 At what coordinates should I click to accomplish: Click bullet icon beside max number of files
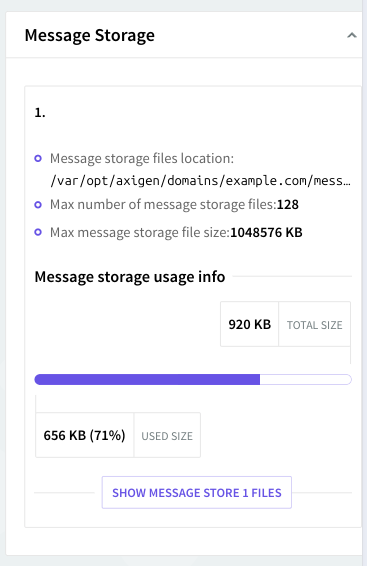tap(38, 205)
